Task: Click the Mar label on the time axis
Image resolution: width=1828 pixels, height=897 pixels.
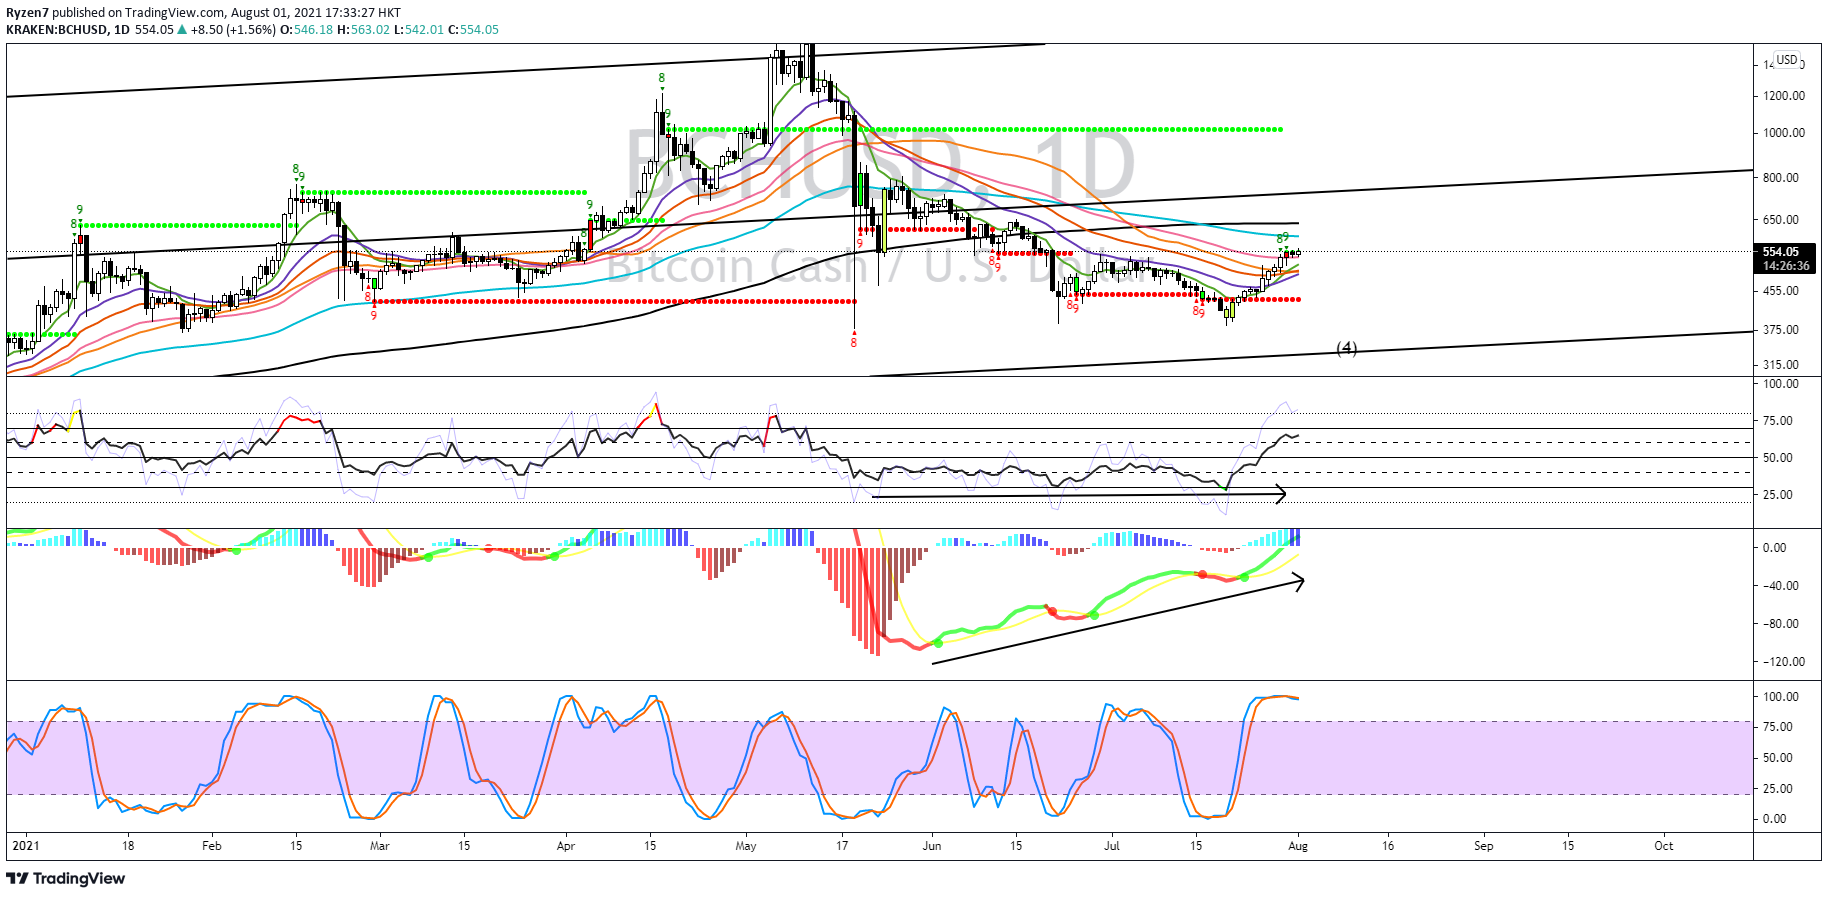Action: coord(379,845)
